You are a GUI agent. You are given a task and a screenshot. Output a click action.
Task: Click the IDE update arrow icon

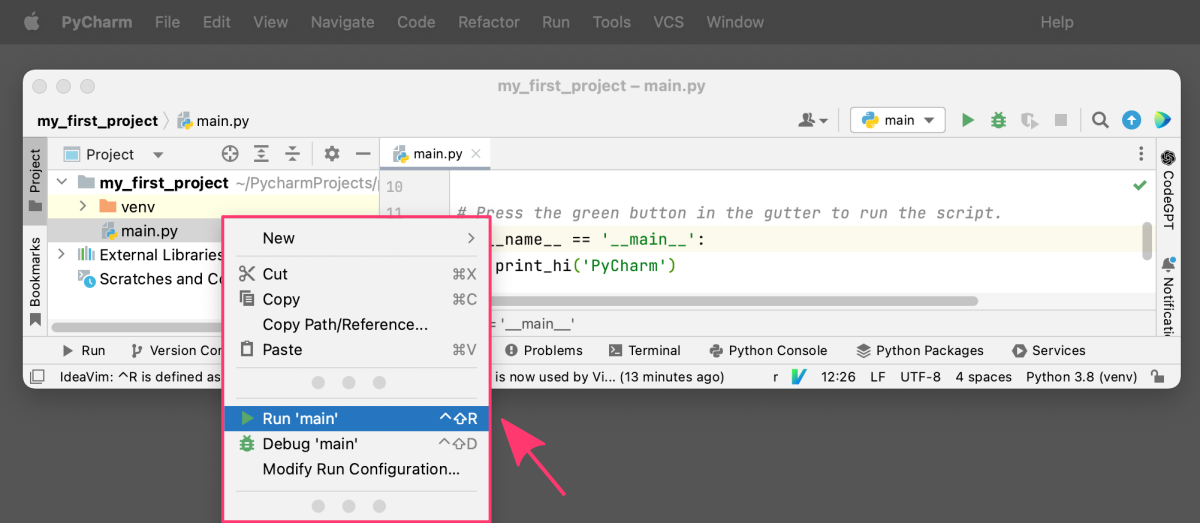(1131, 120)
